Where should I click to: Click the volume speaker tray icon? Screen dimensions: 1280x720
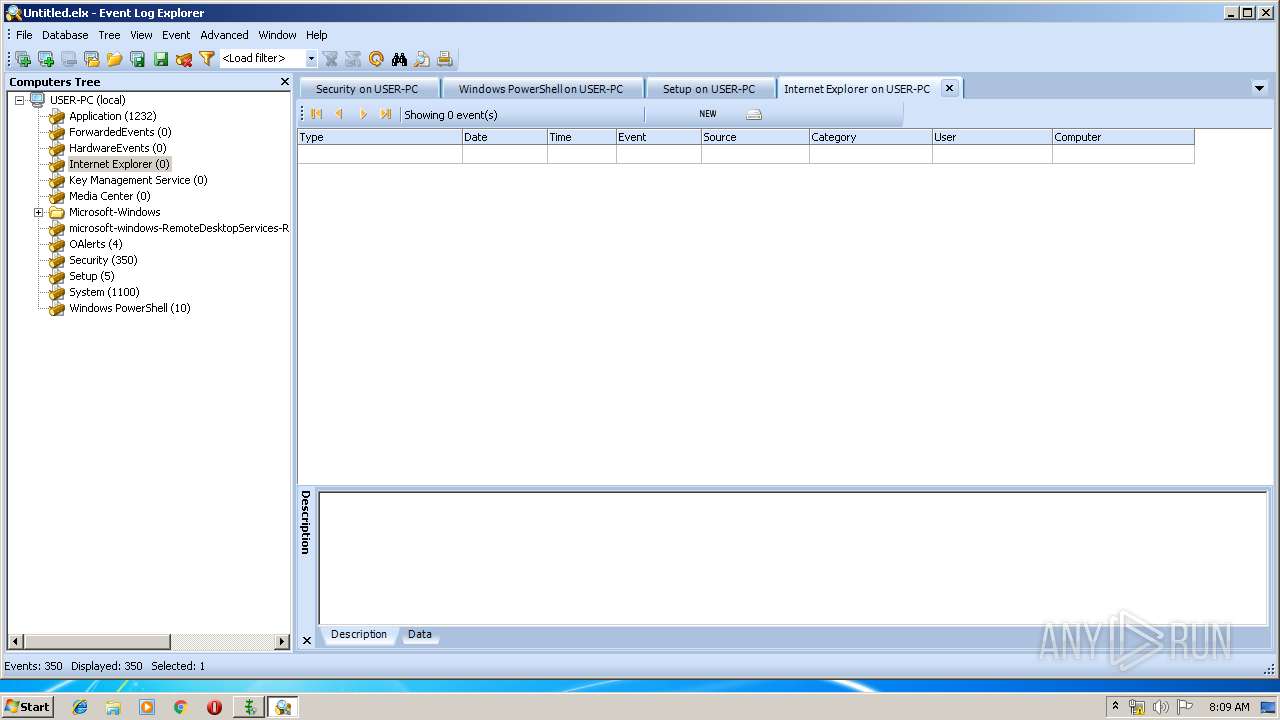coord(1160,707)
